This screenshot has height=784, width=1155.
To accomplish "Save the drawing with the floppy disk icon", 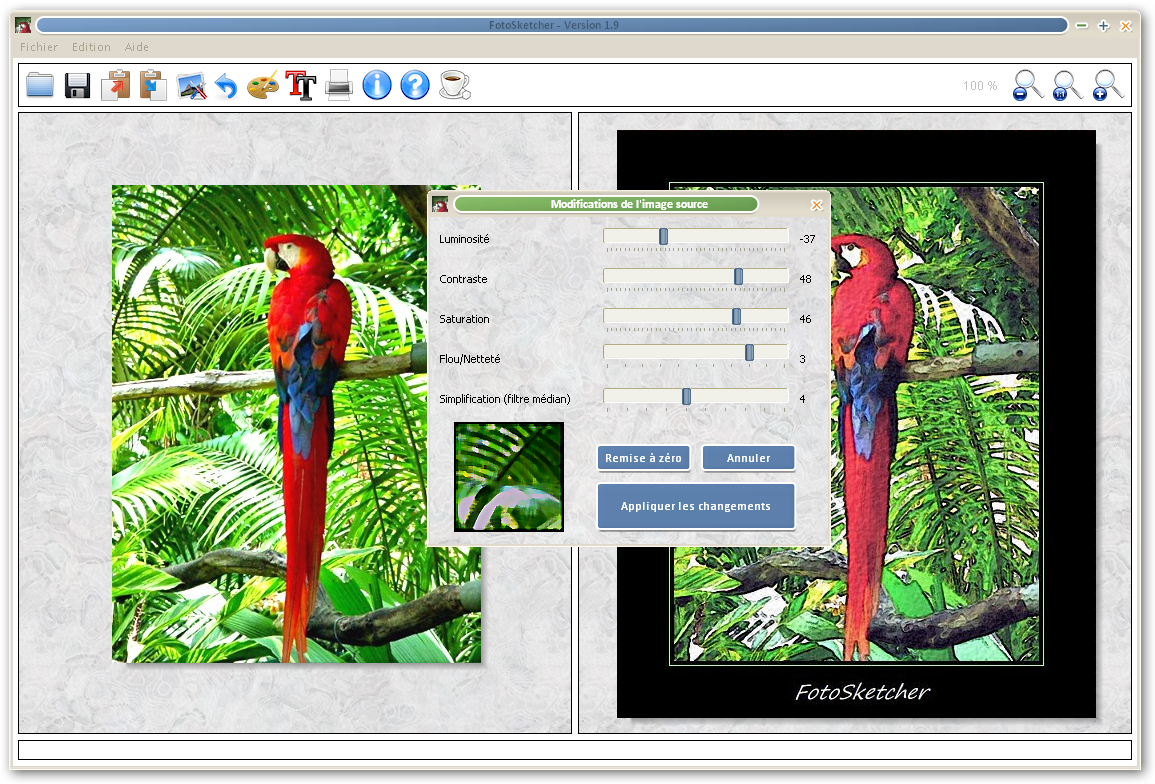I will click(x=78, y=85).
